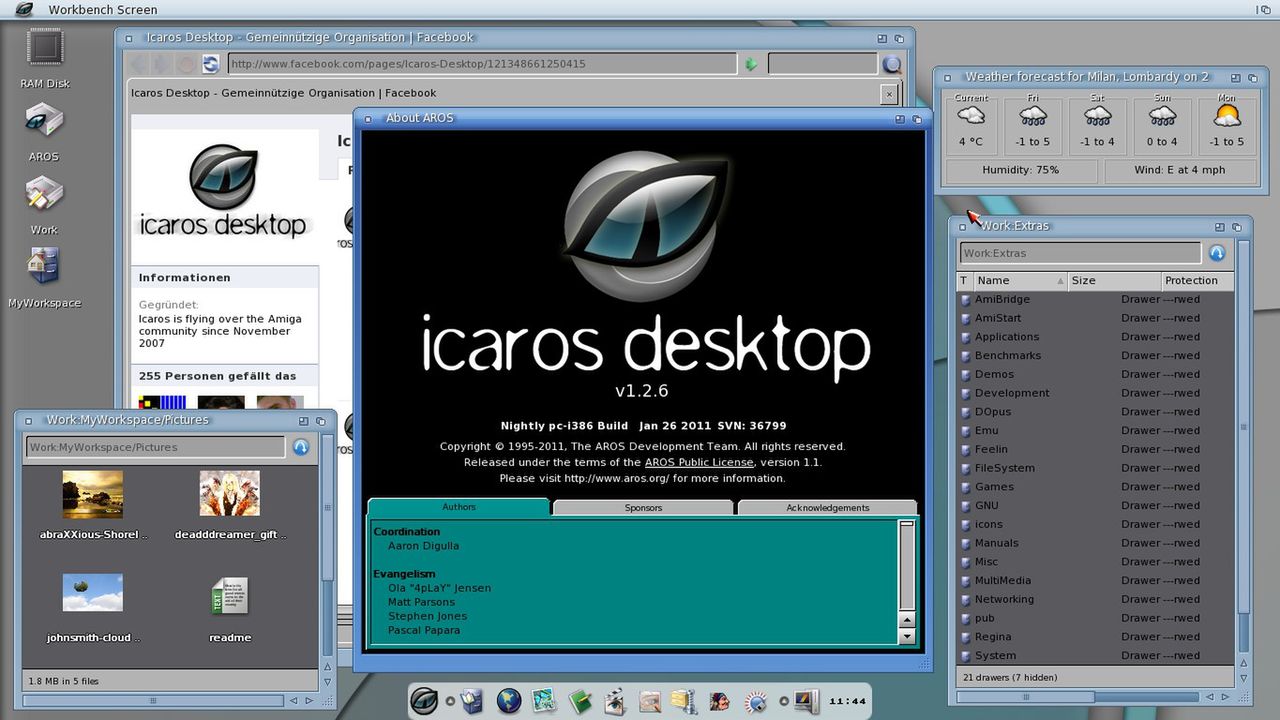Launch the pirate face dock icon
Viewport: 1280px width, 720px height.
tap(719, 701)
